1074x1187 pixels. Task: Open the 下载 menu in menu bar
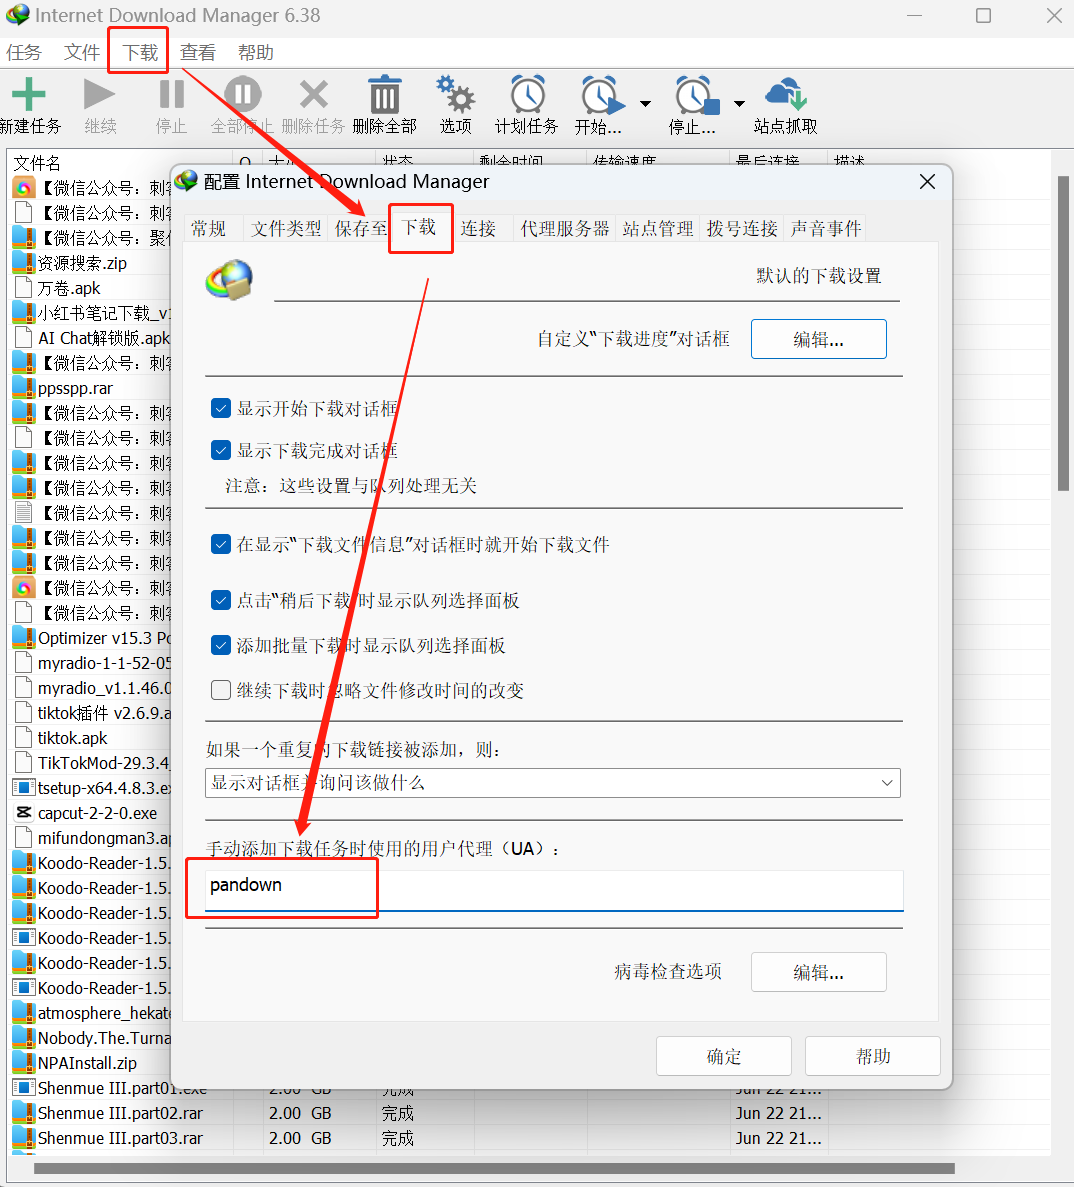(x=140, y=52)
